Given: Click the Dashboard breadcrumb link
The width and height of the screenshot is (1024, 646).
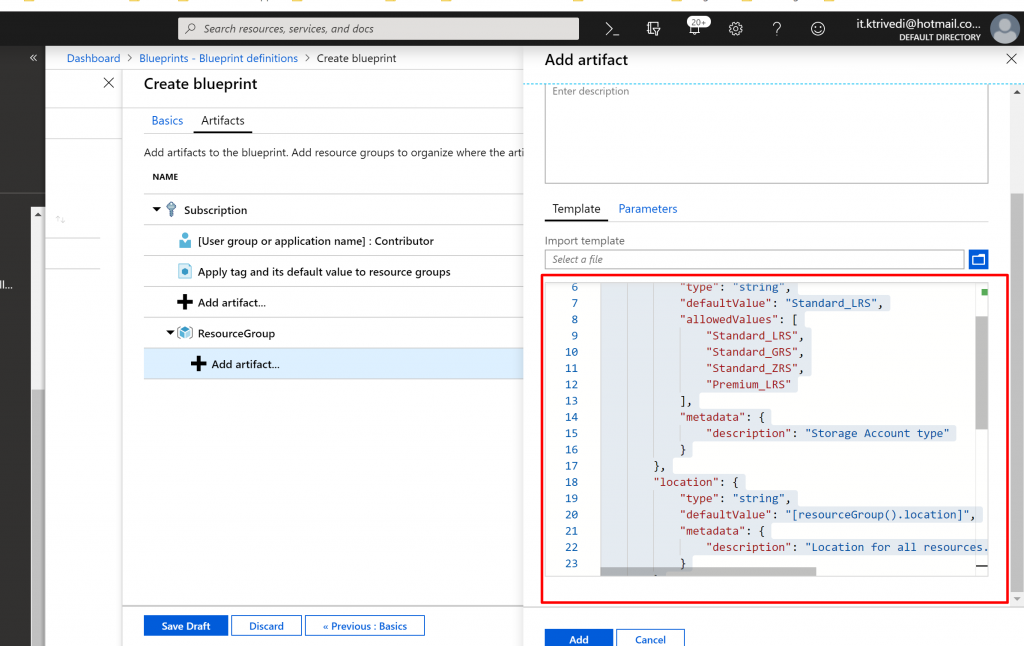Looking at the screenshot, I should tap(93, 58).
